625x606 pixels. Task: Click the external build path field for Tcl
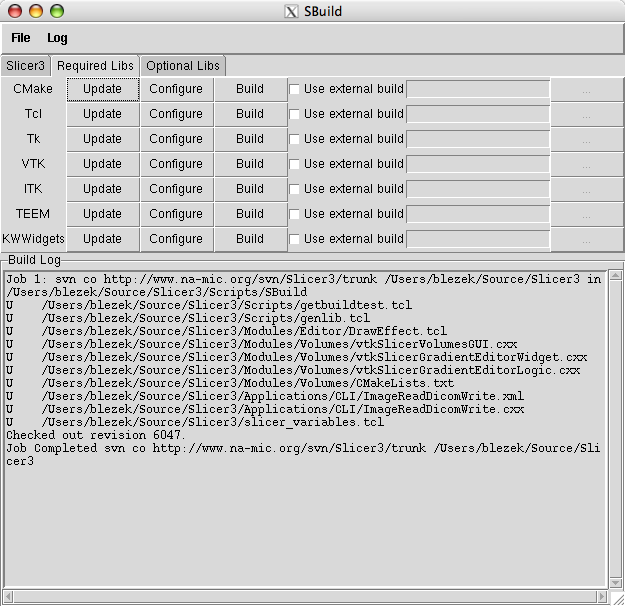[478, 114]
